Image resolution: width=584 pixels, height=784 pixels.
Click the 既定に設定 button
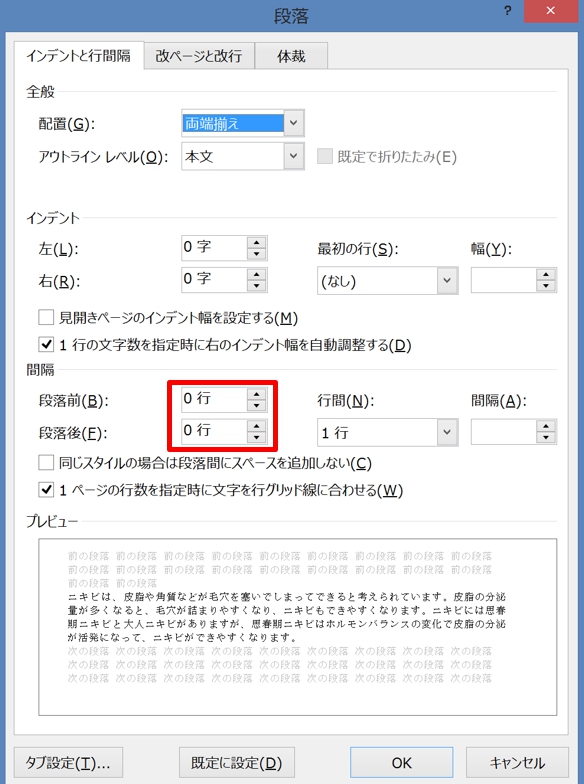pyautogui.click(x=236, y=762)
